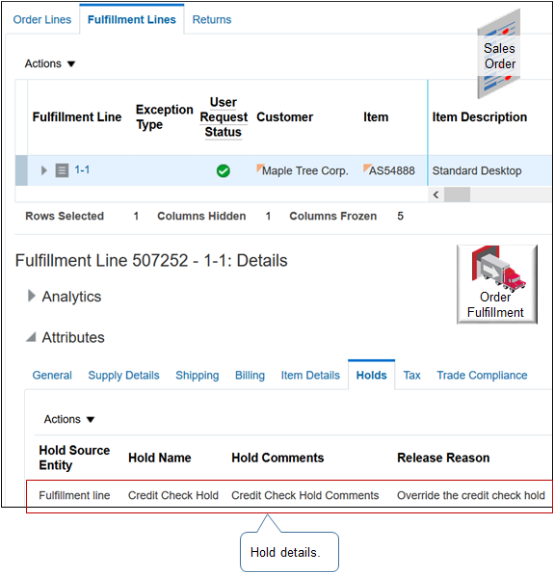Viewport: 554px width, 573px height.
Task: Click the Customer column header
Action: [285, 117]
